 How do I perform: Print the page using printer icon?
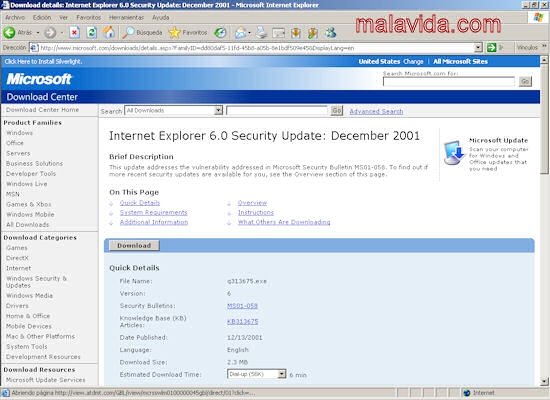(261, 33)
